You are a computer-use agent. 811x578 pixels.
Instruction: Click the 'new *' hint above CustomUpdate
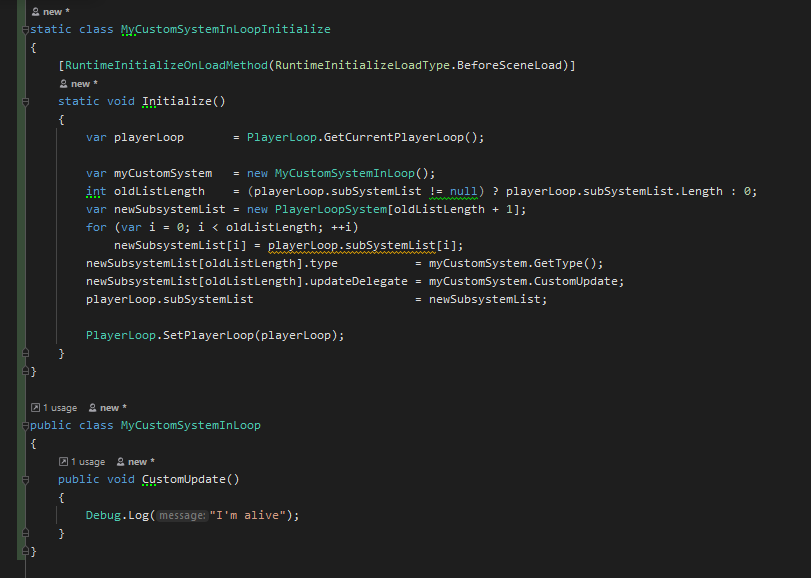(140, 461)
